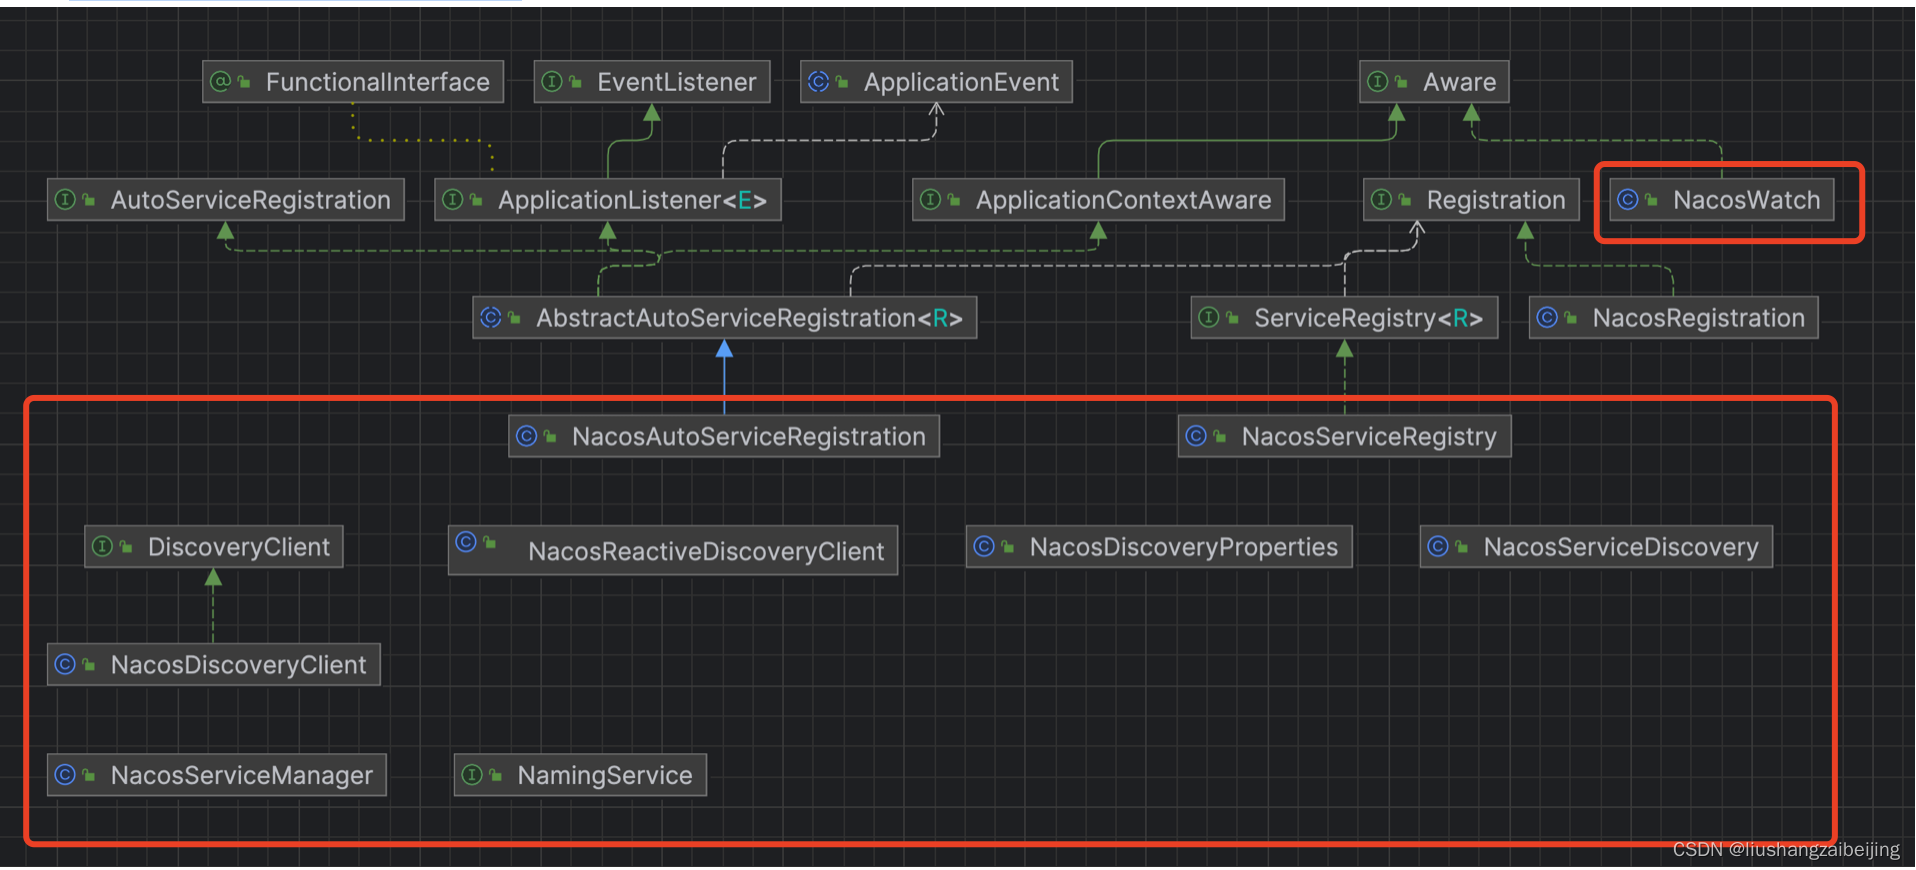
Task: Click the NacosServiceManager node
Action: click(217, 775)
